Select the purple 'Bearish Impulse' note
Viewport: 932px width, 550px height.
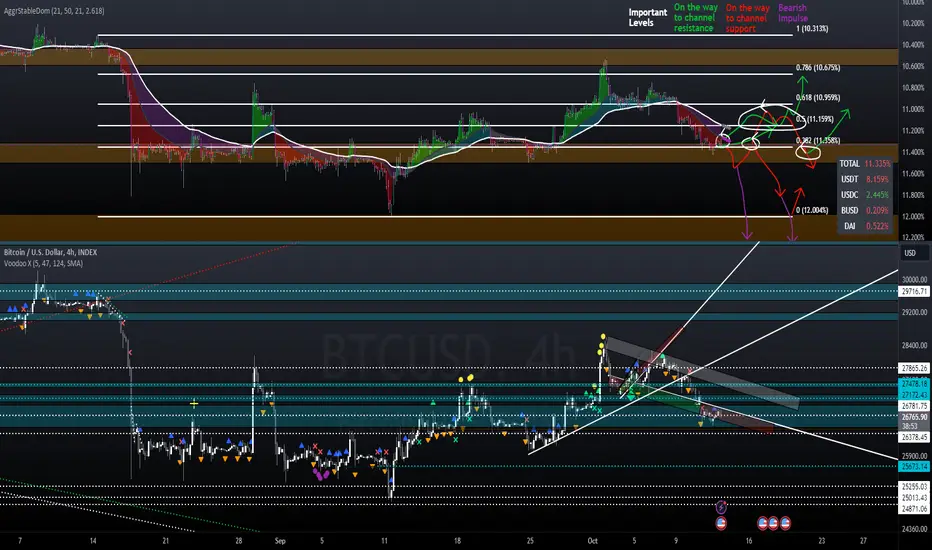[792, 13]
